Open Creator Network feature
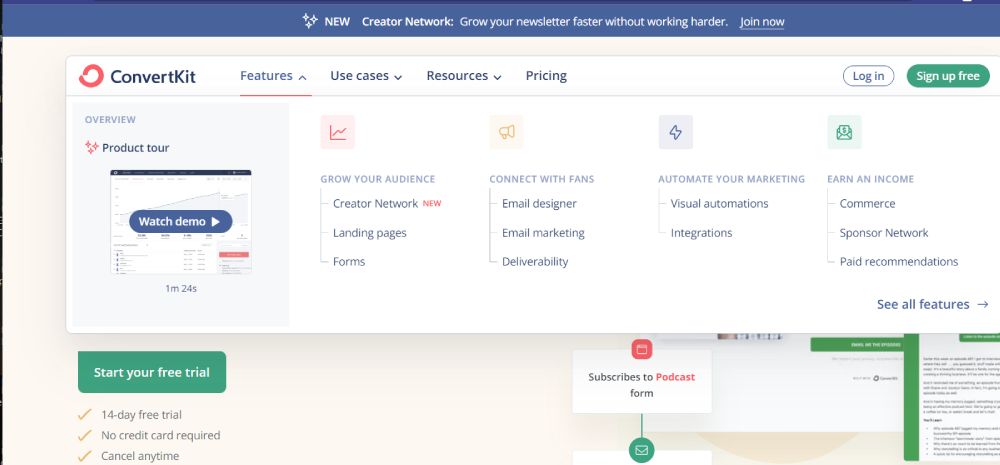Screen dimensions: 1000x465 pyautogui.click(x=376, y=203)
